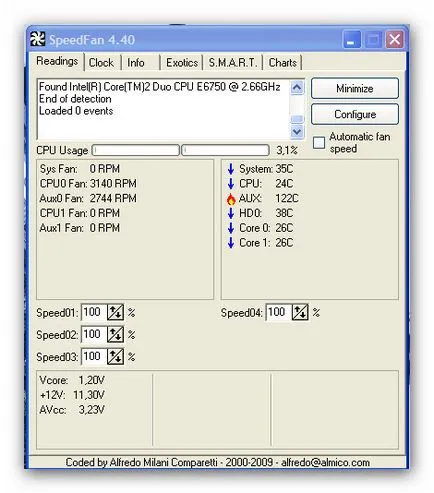Click the arrow icon beside Core 1 reading
This screenshot has height=493, width=434.
pos(231,243)
